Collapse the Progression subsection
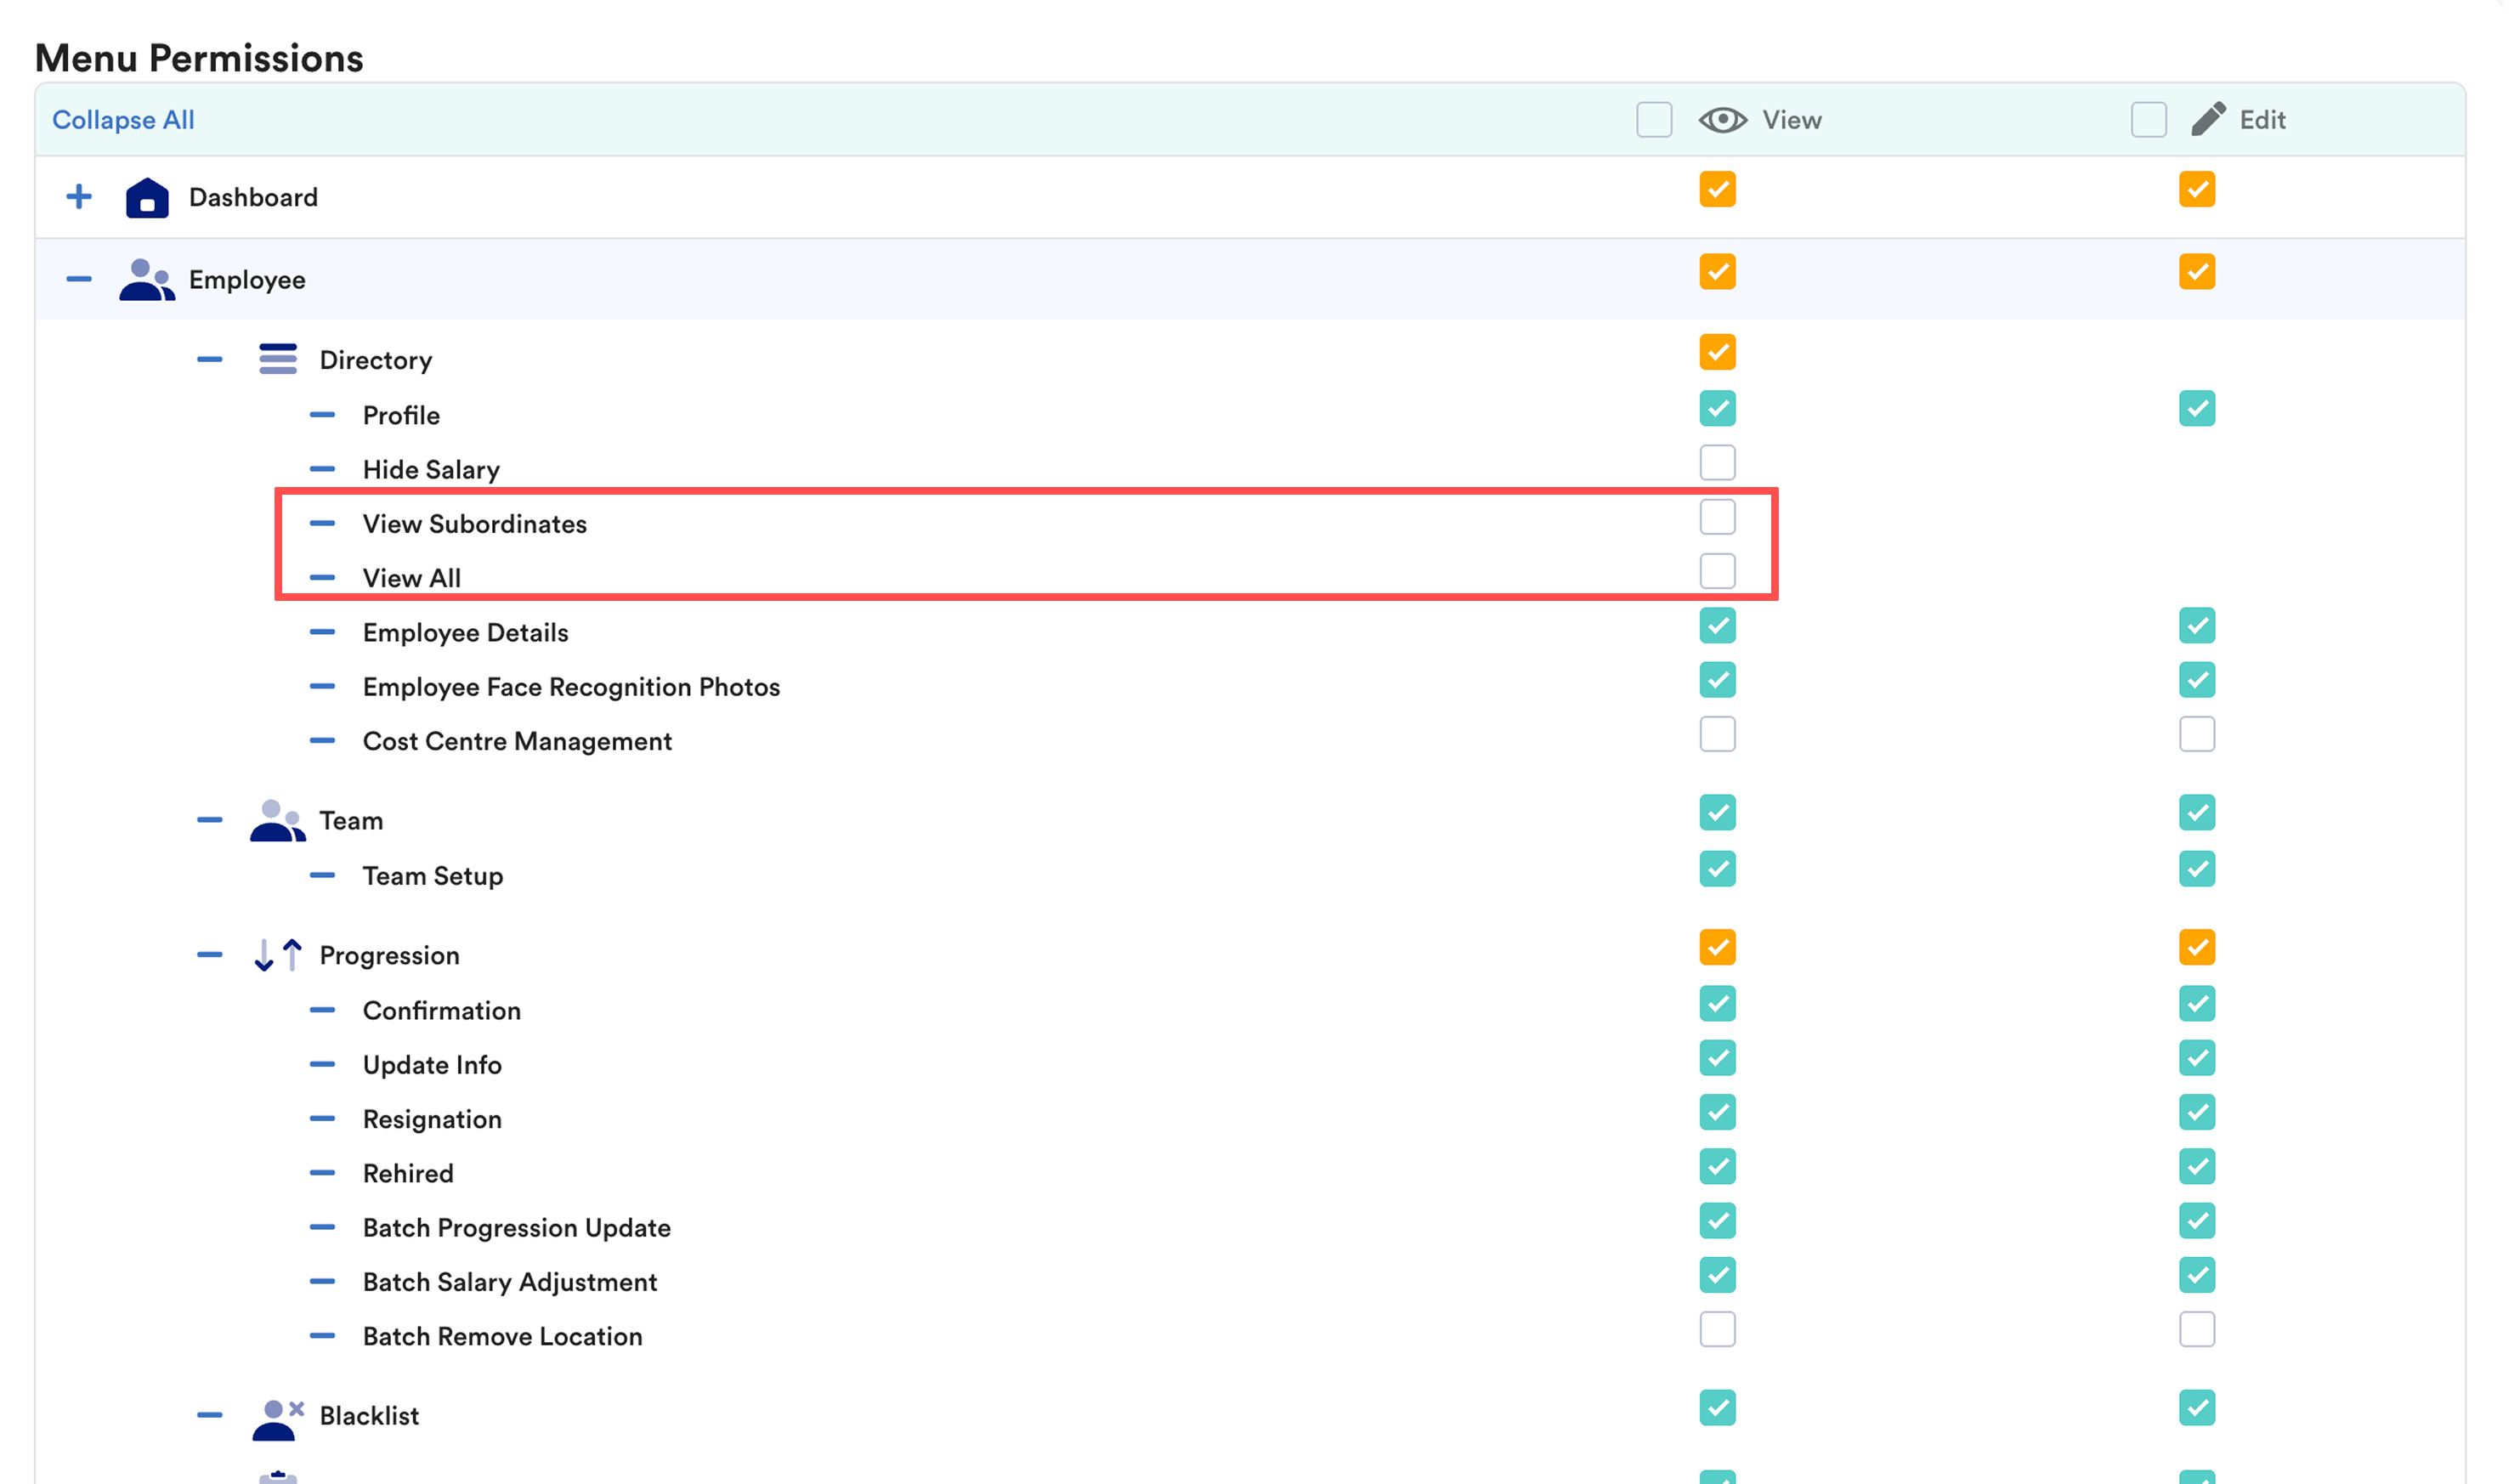2514x1484 pixels. pos(210,955)
